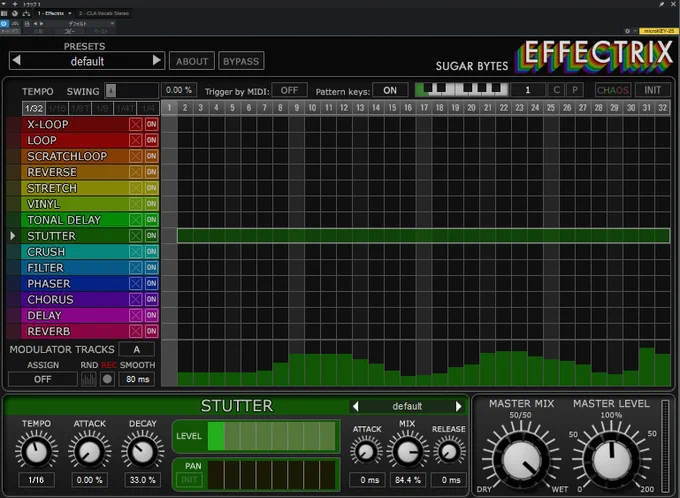The width and height of the screenshot is (680, 498).
Task: Click step 17 in the sequencer header
Action: click(424, 108)
